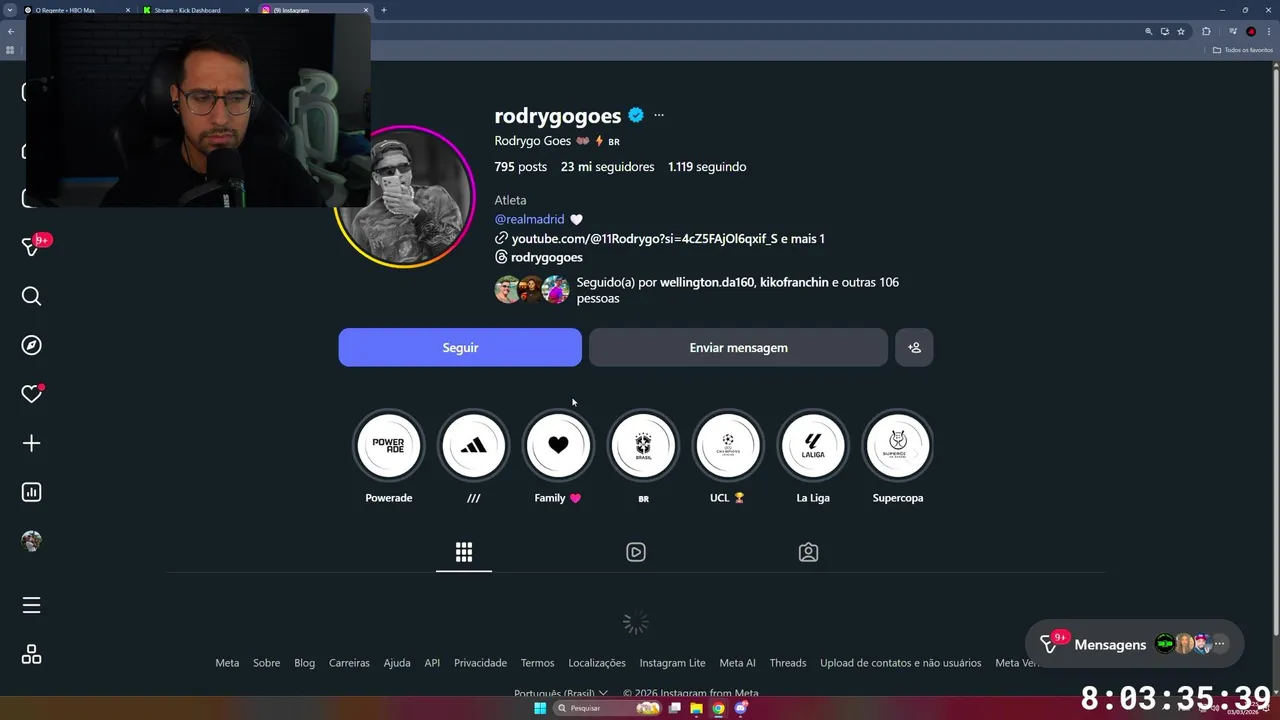Open the Meta AI footer link

click(x=737, y=663)
